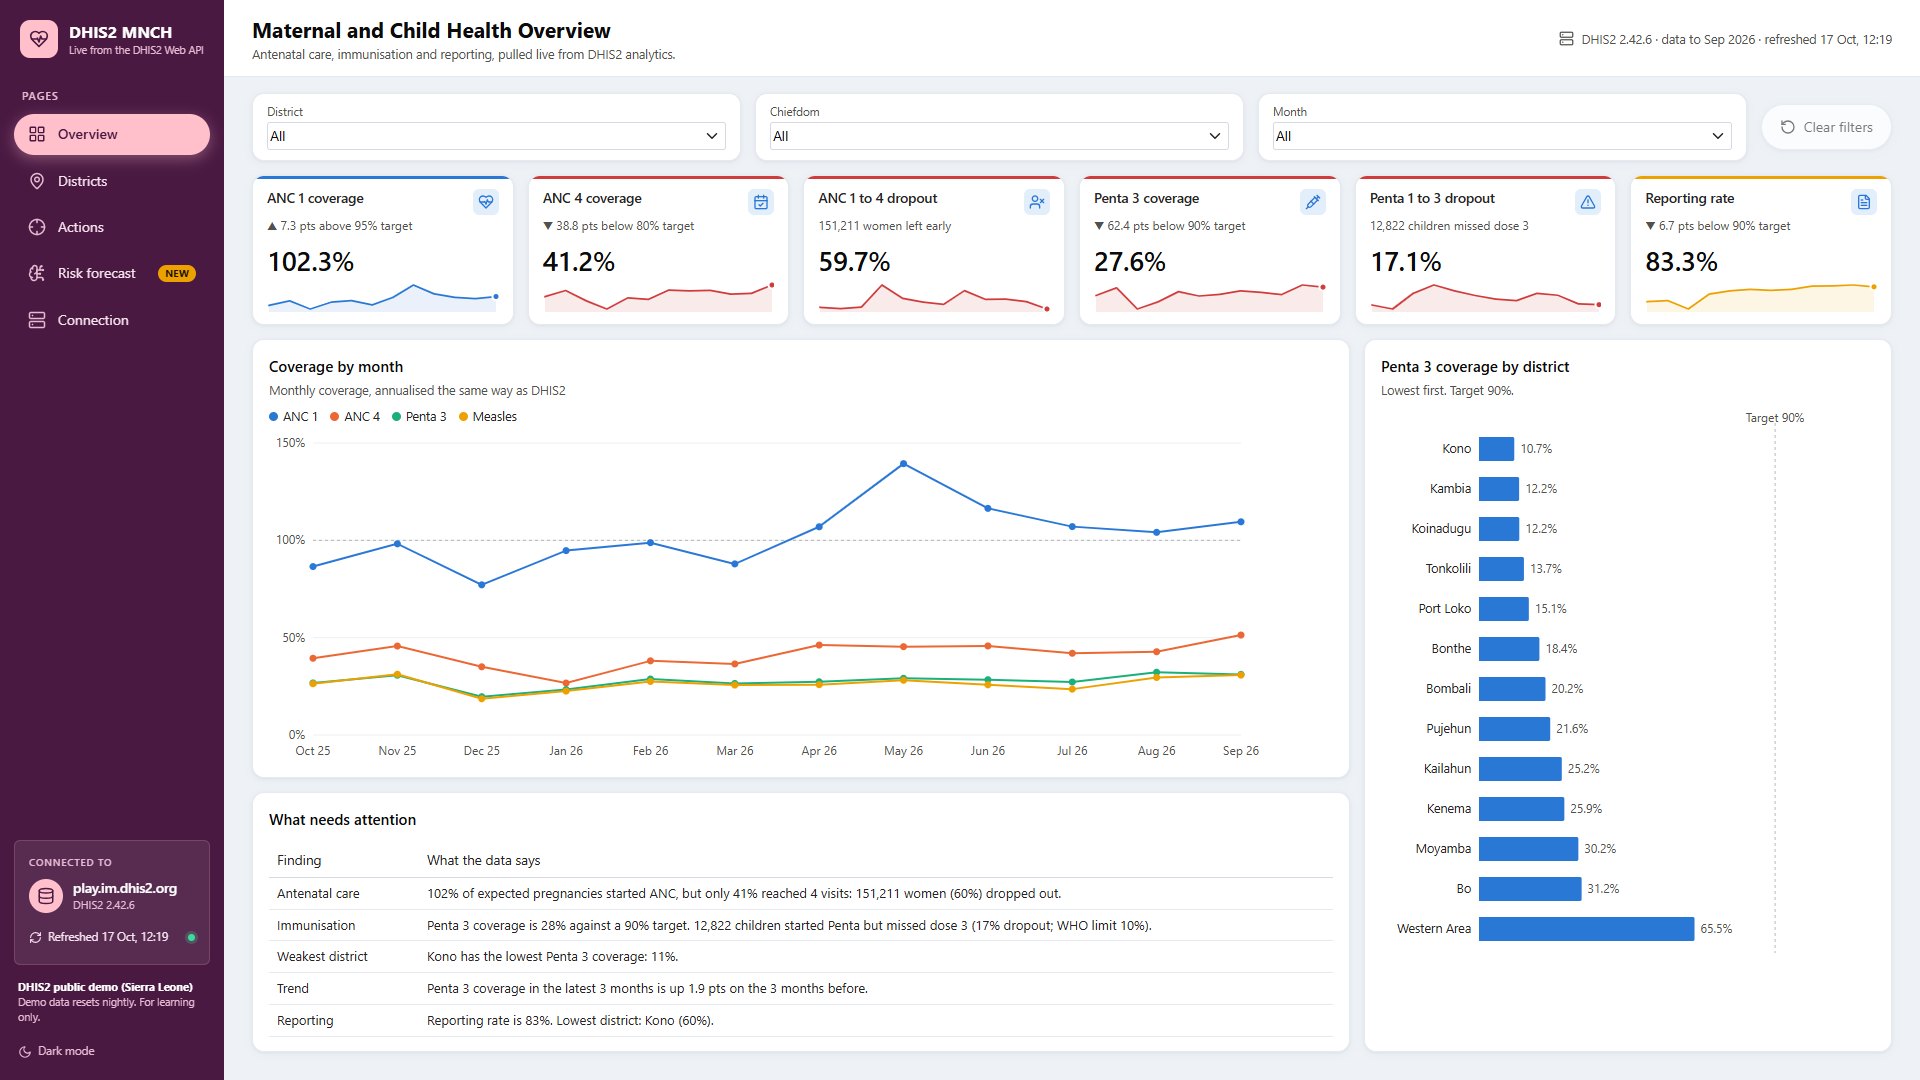This screenshot has height=1080, width=1920.
Task: Click the Immunisation finding row
Action: 801,926
